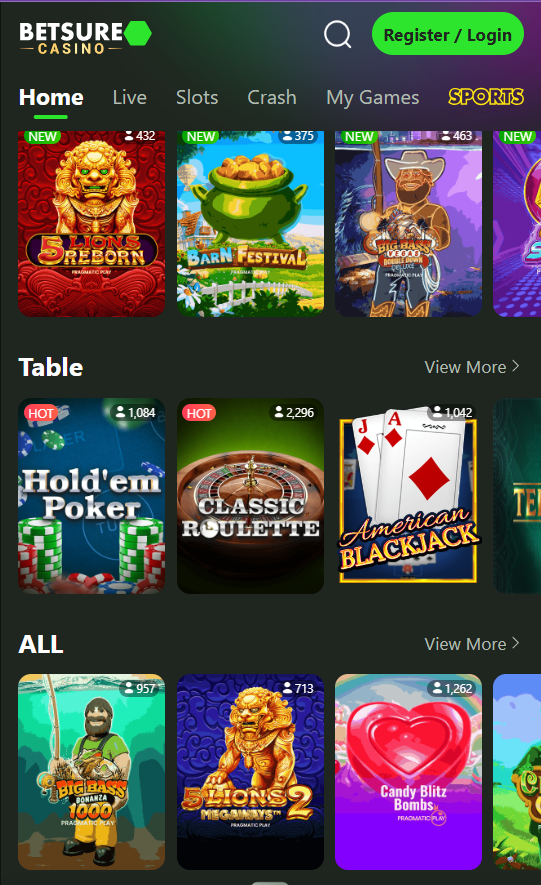Launch 5 Lions Megaways 2 game

pyautogui.click(x=250, y=772)
